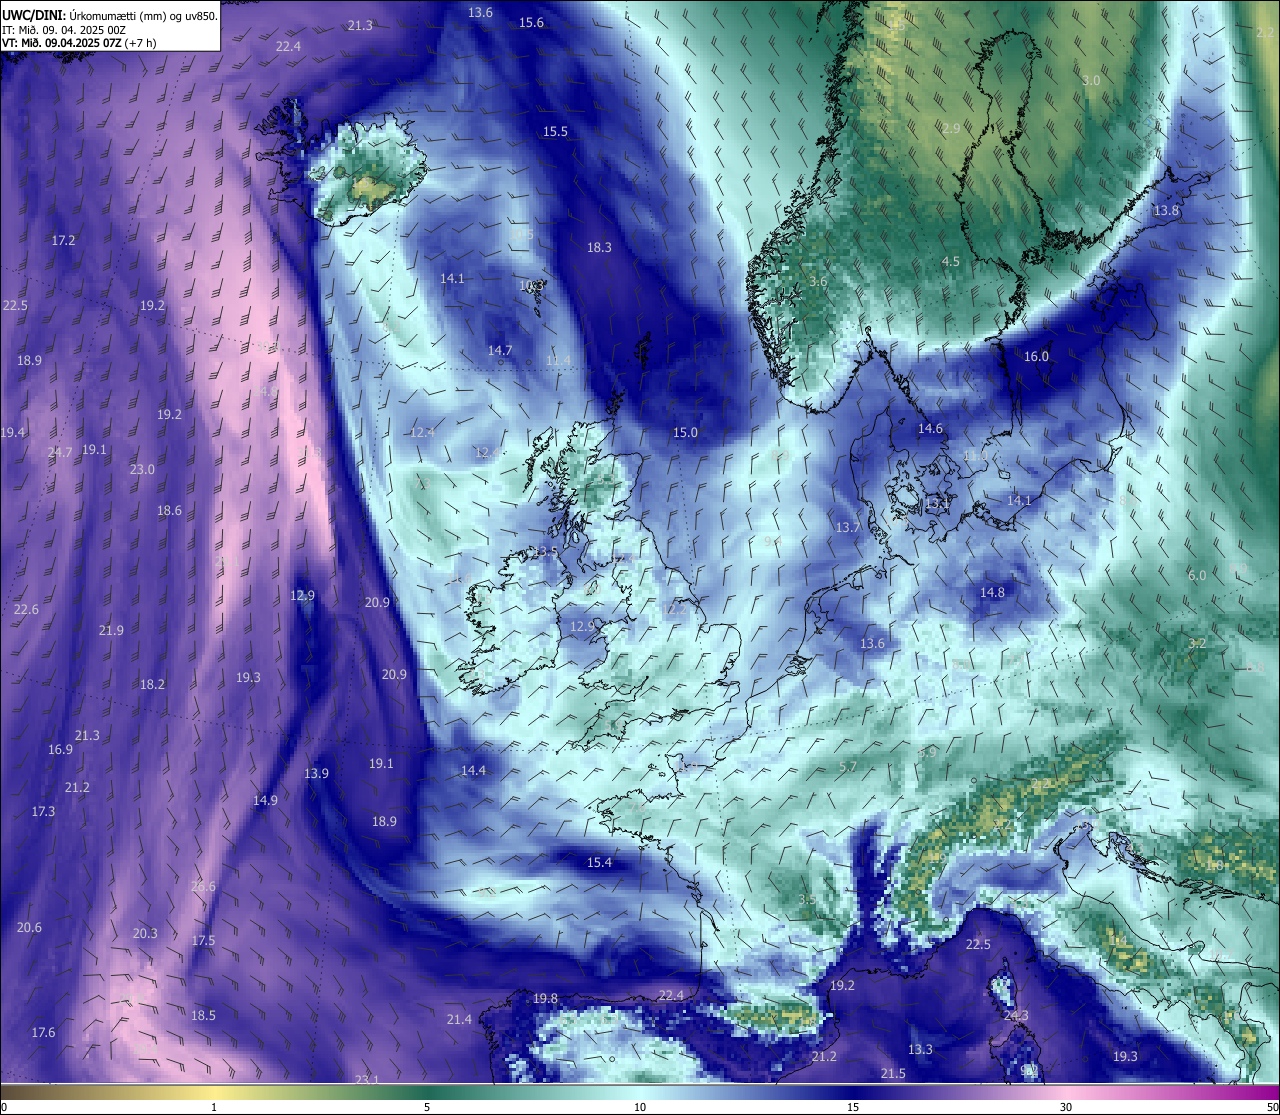Click the value 13.7 west of Denmark
This screenshot has width=1280, height=1115.
[847, 527]
